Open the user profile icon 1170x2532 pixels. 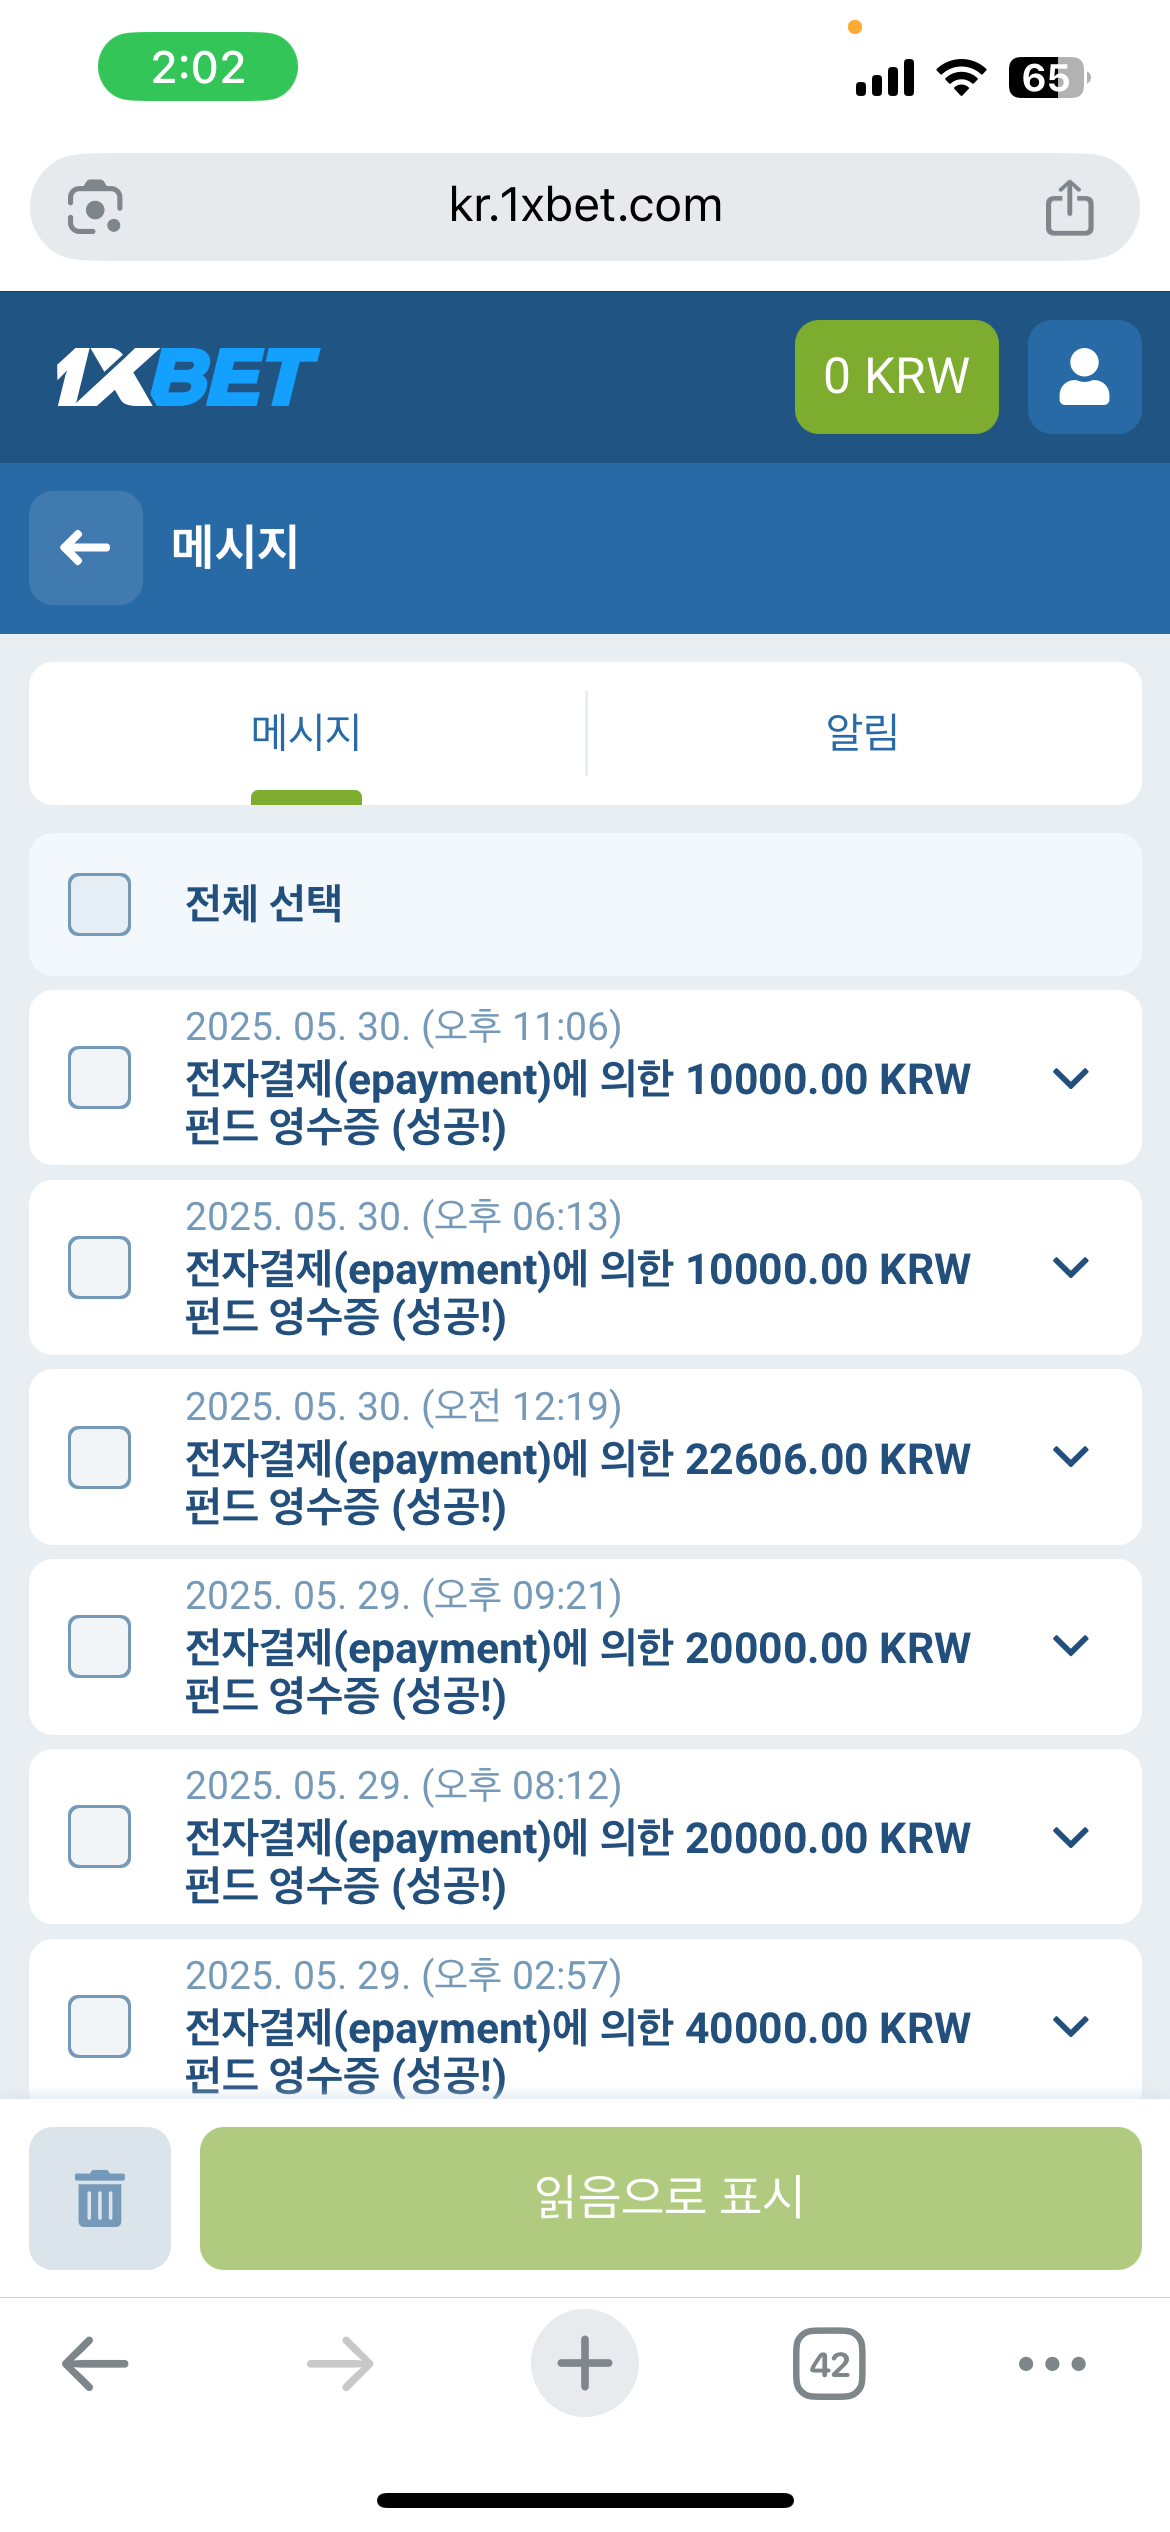point(1084,377)
